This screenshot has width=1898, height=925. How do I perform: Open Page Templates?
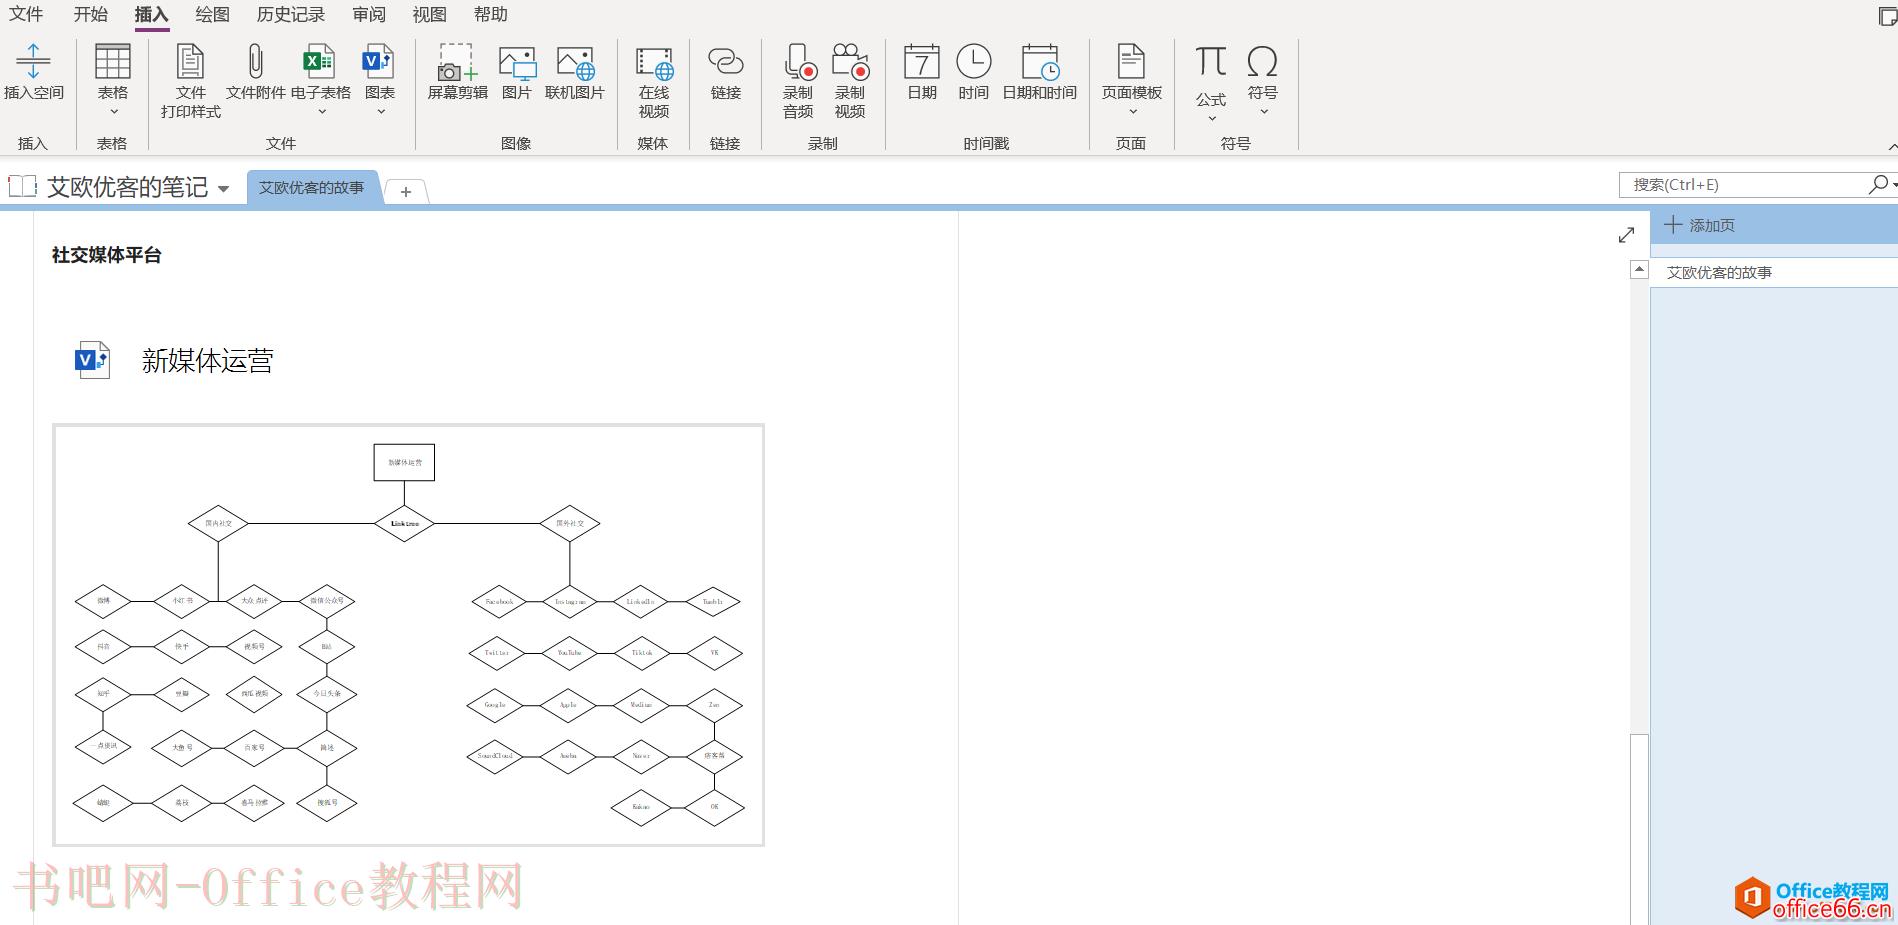coord(1131,62)
